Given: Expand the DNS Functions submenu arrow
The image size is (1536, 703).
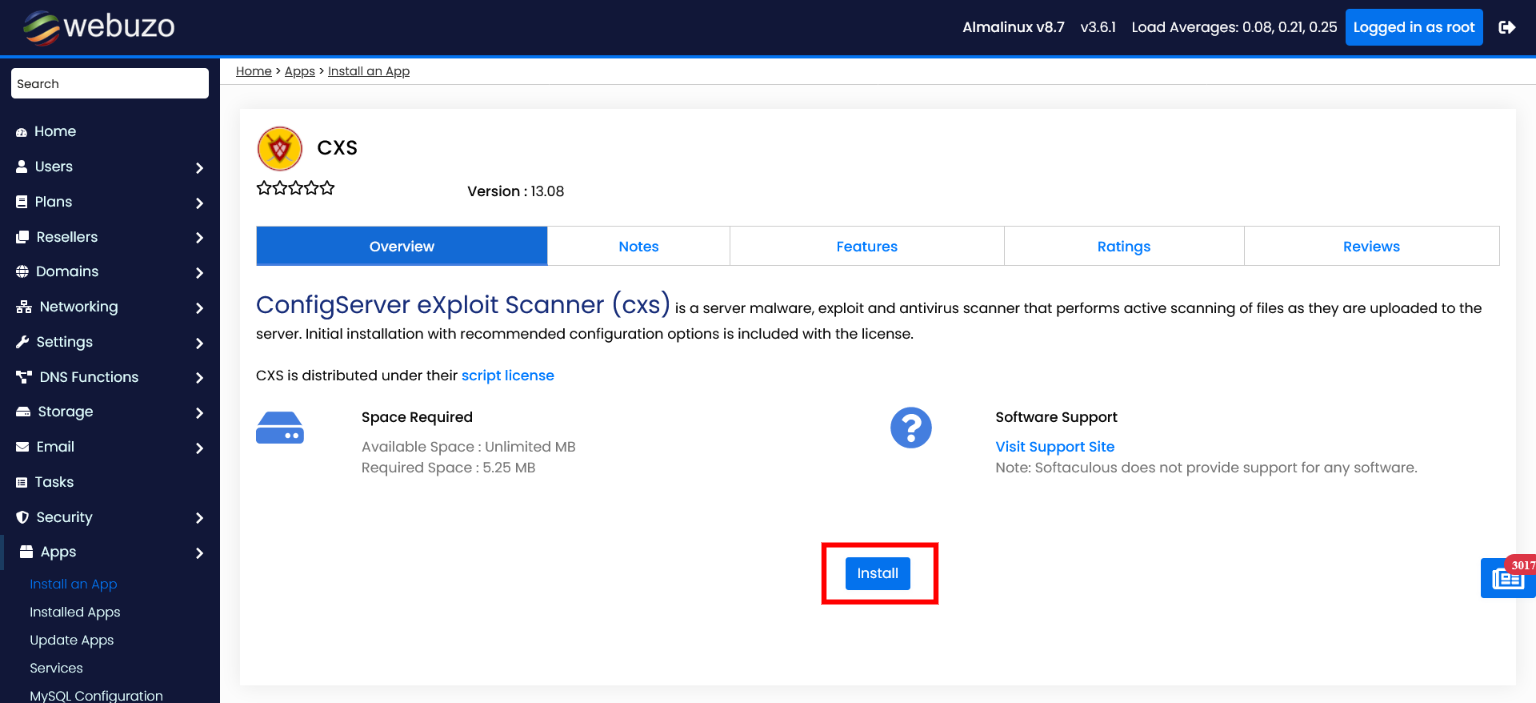Looking at the screenshot, I should 199,378.
